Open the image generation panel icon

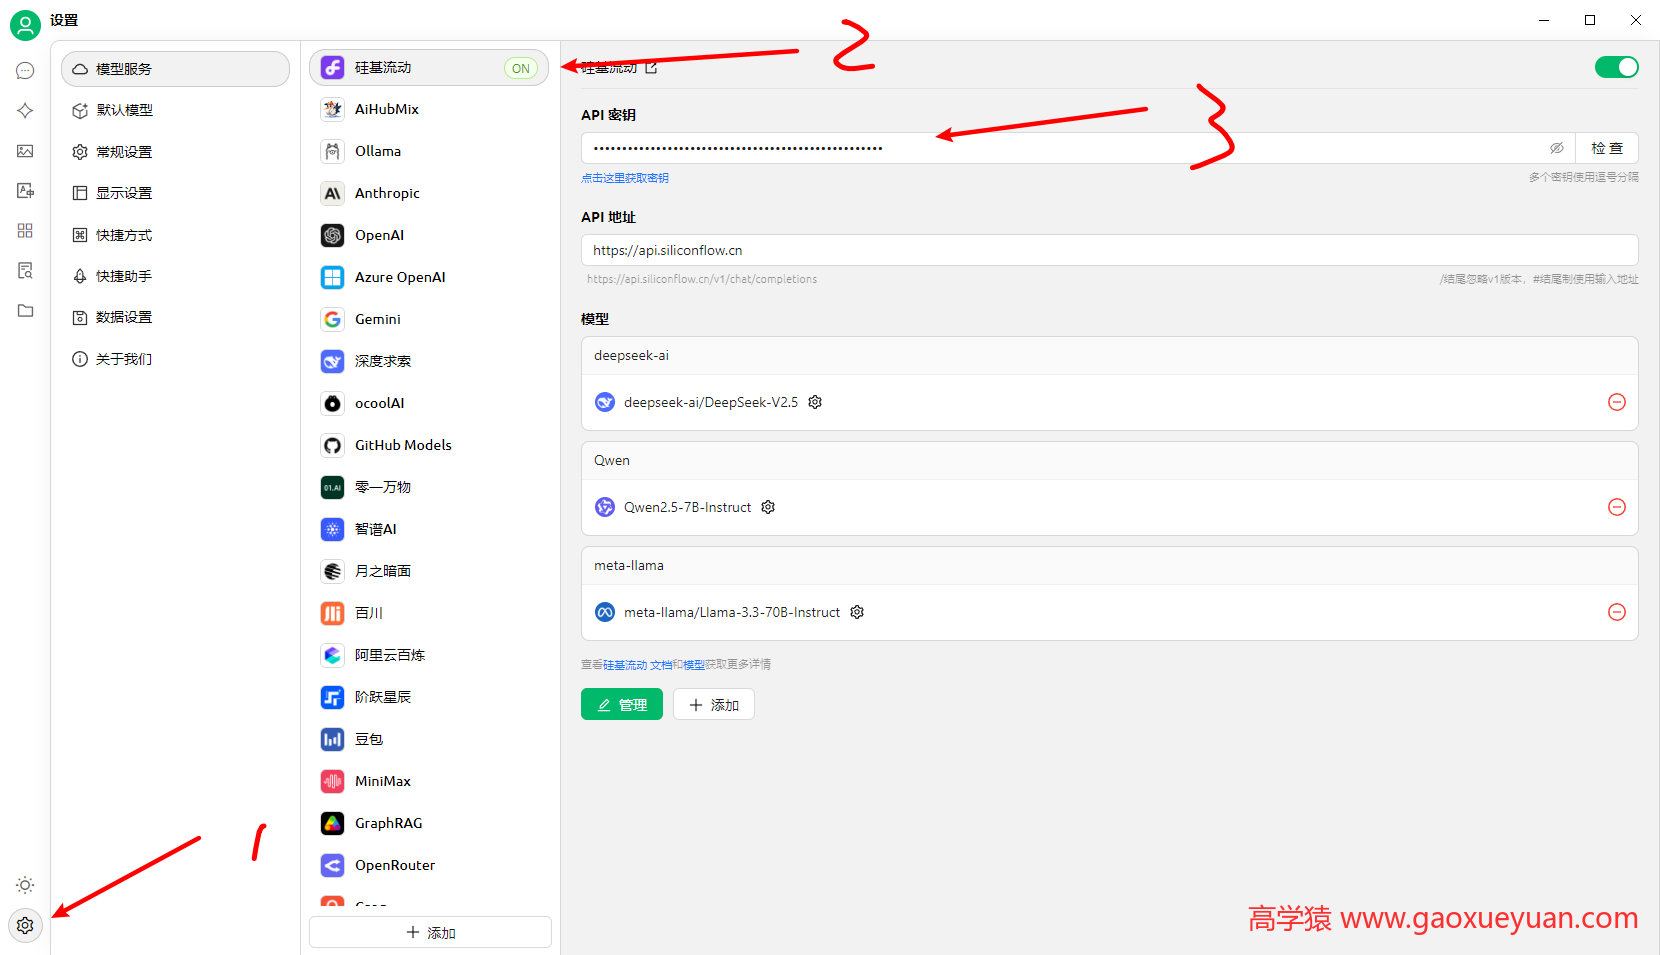(x=25, y=150)
